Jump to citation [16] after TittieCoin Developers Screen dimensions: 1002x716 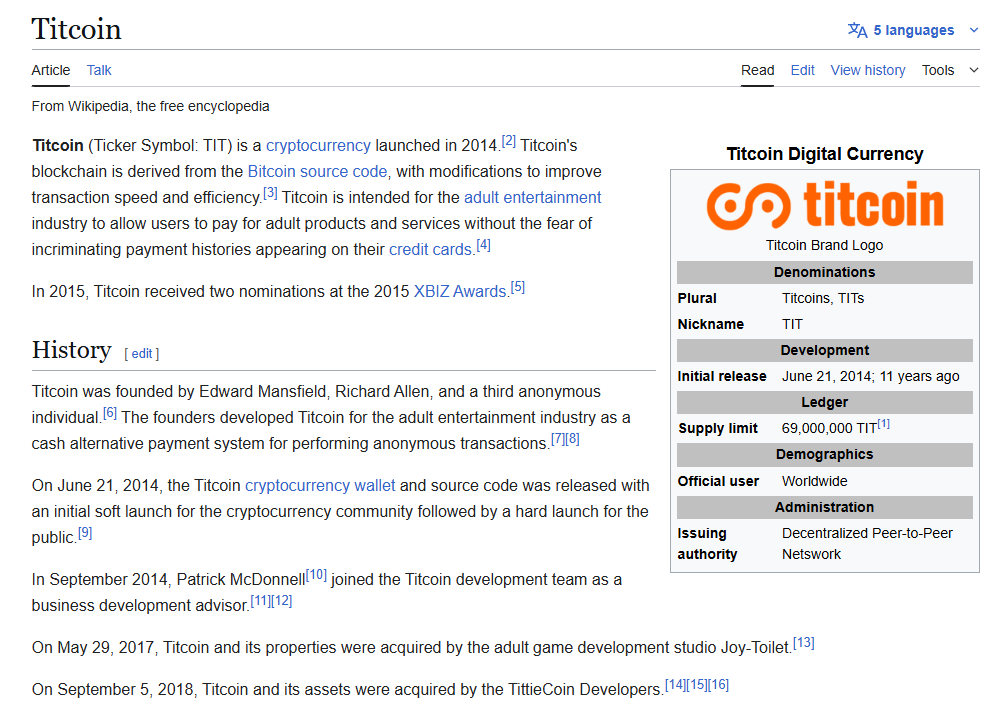(x=718, y=685)
